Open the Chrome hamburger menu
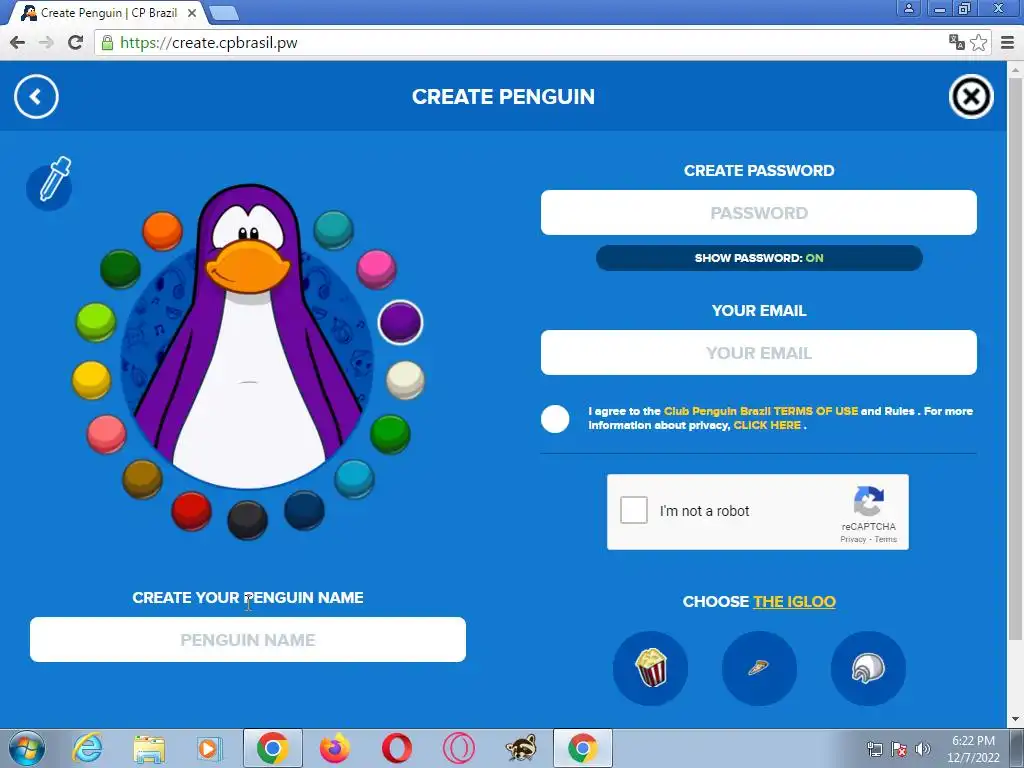 (1008, 42)
